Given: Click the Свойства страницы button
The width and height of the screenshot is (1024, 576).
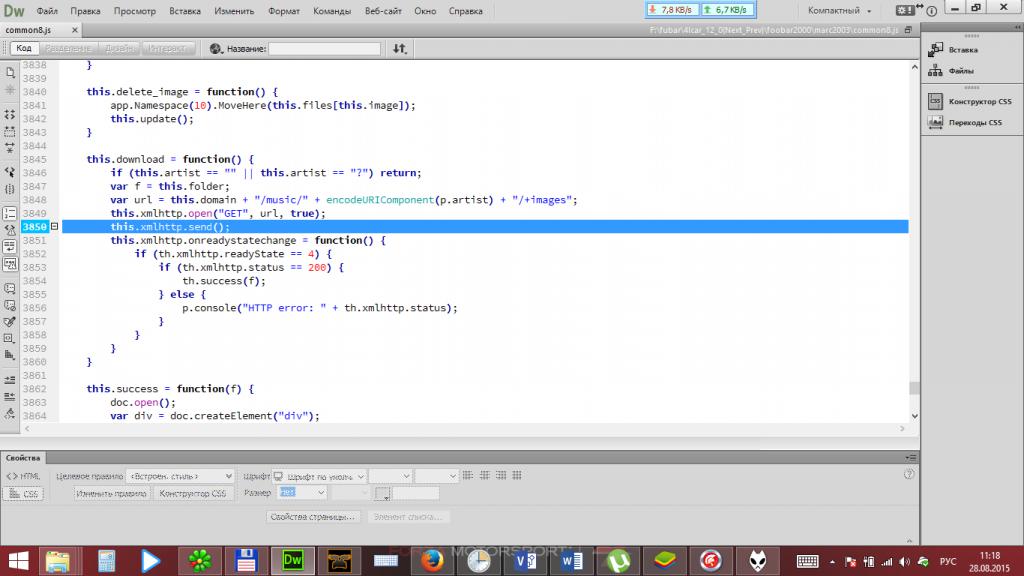Looking at the screenshot, I should point(313,517).
